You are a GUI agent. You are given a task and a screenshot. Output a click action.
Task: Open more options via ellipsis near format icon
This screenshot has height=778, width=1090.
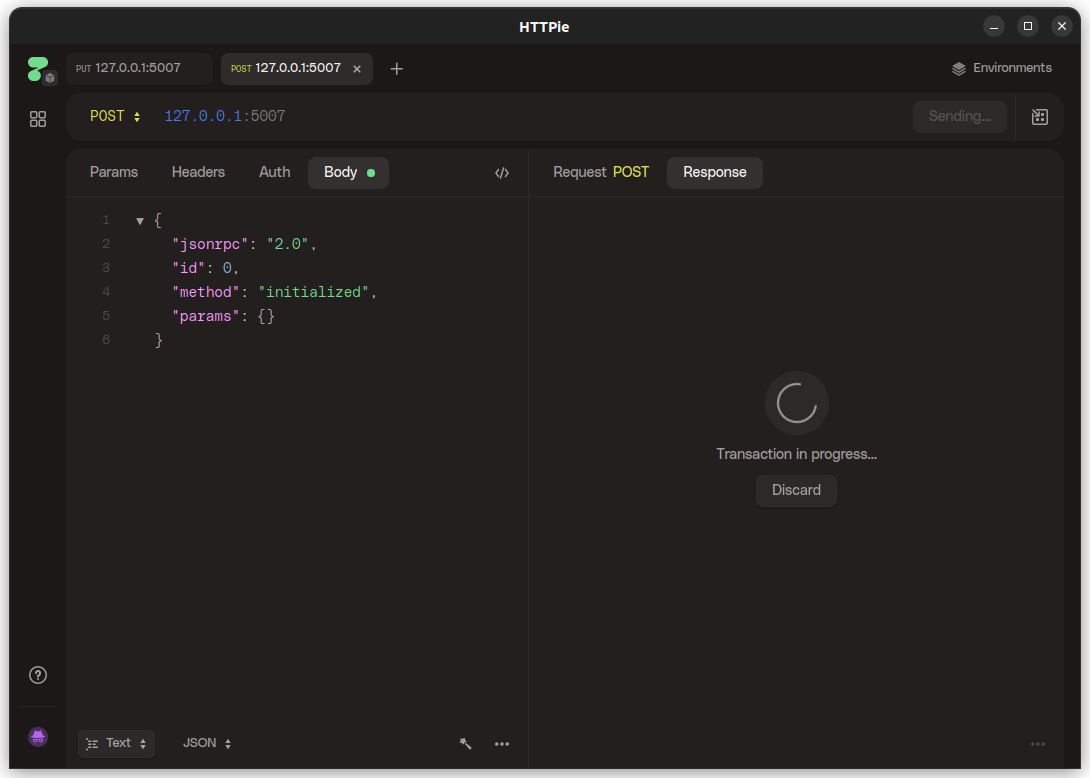point(502,743)
